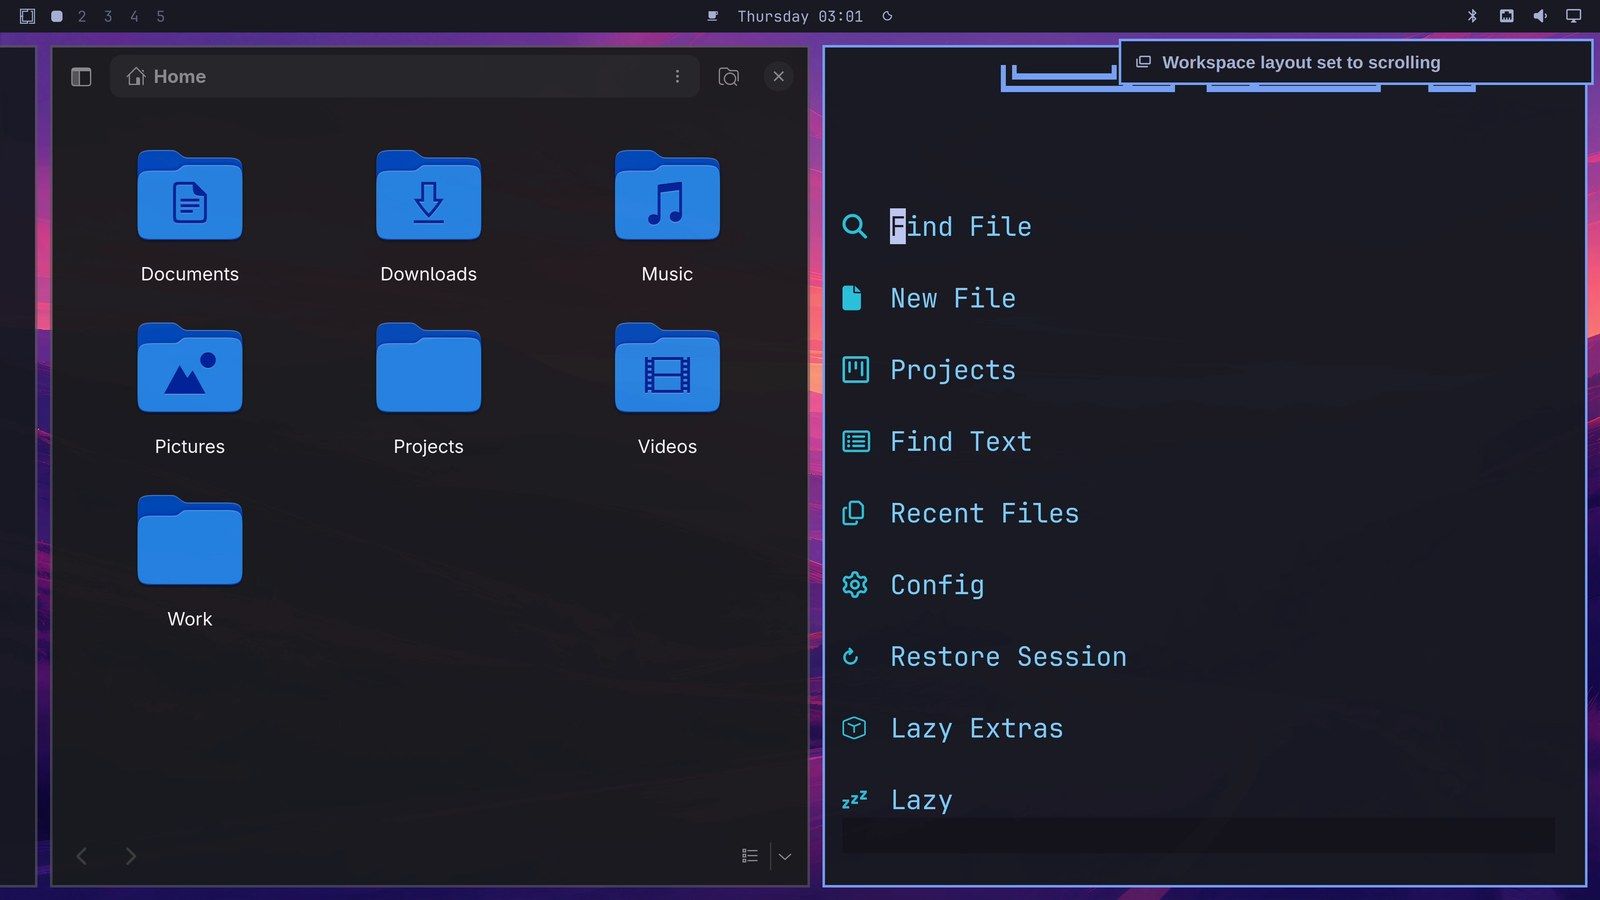Go forward in file manager
The width and height of the screenshot is (1600, 900).
coord(130,856)
